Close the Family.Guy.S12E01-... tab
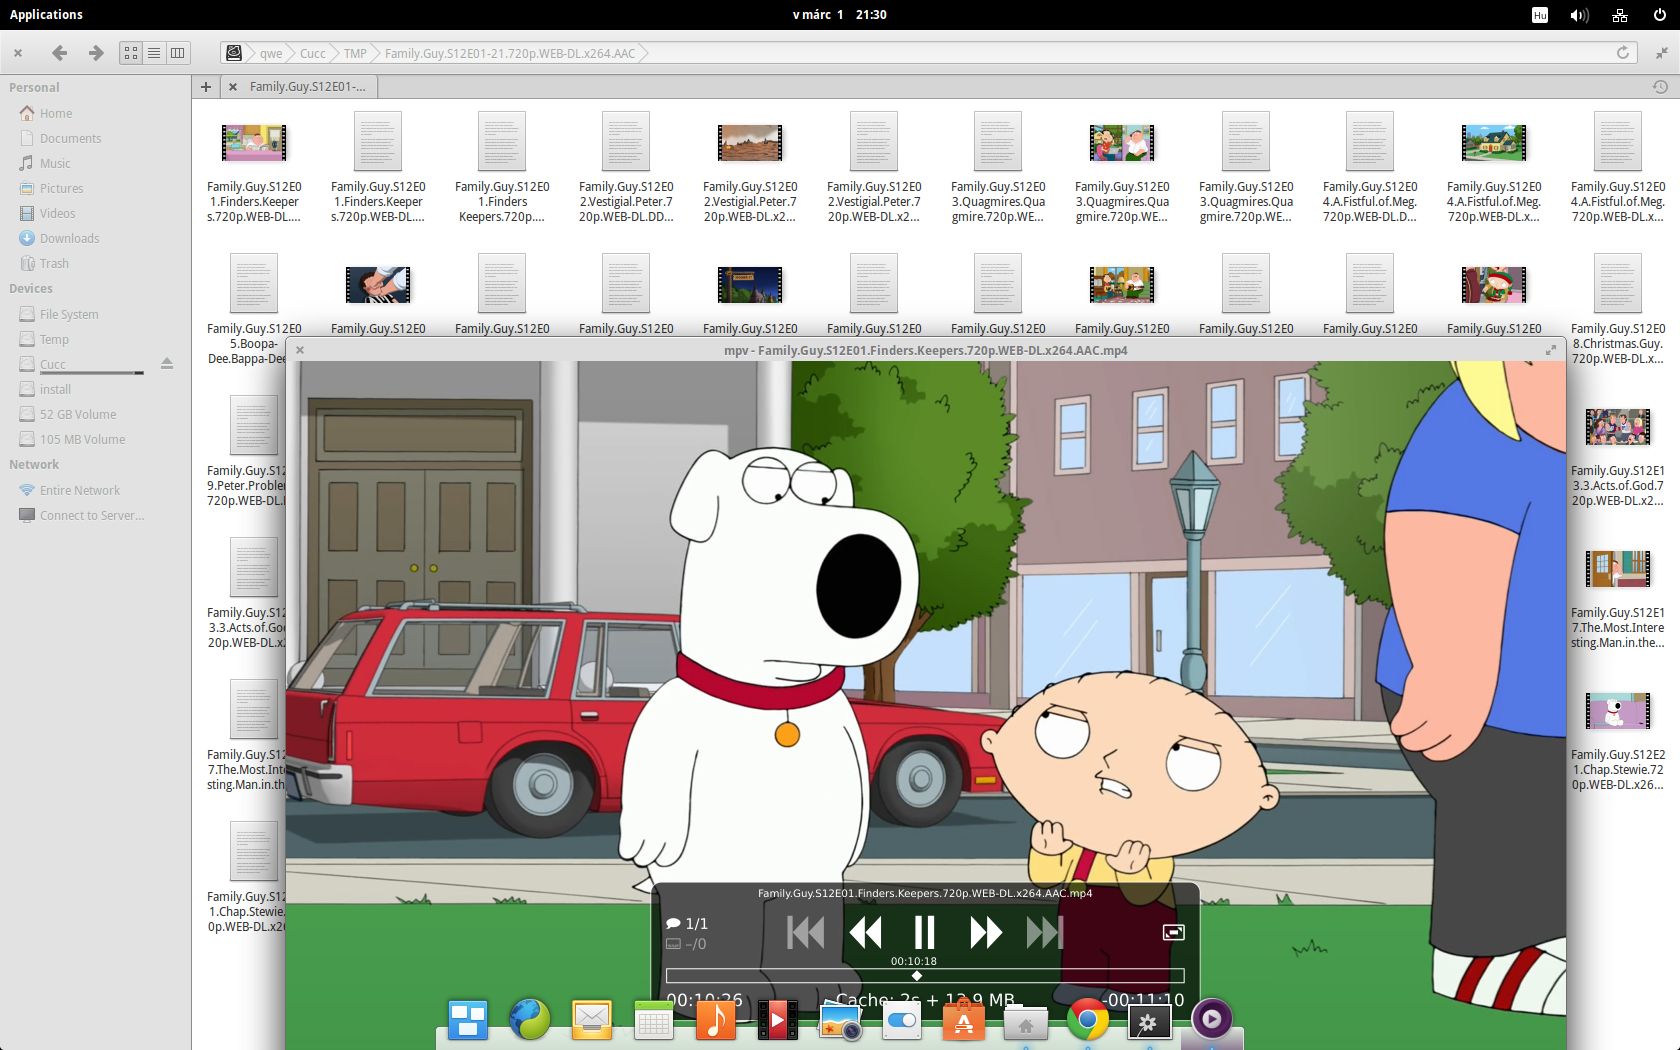This screenshot has width=1680, height=1050. click(233, 87)
